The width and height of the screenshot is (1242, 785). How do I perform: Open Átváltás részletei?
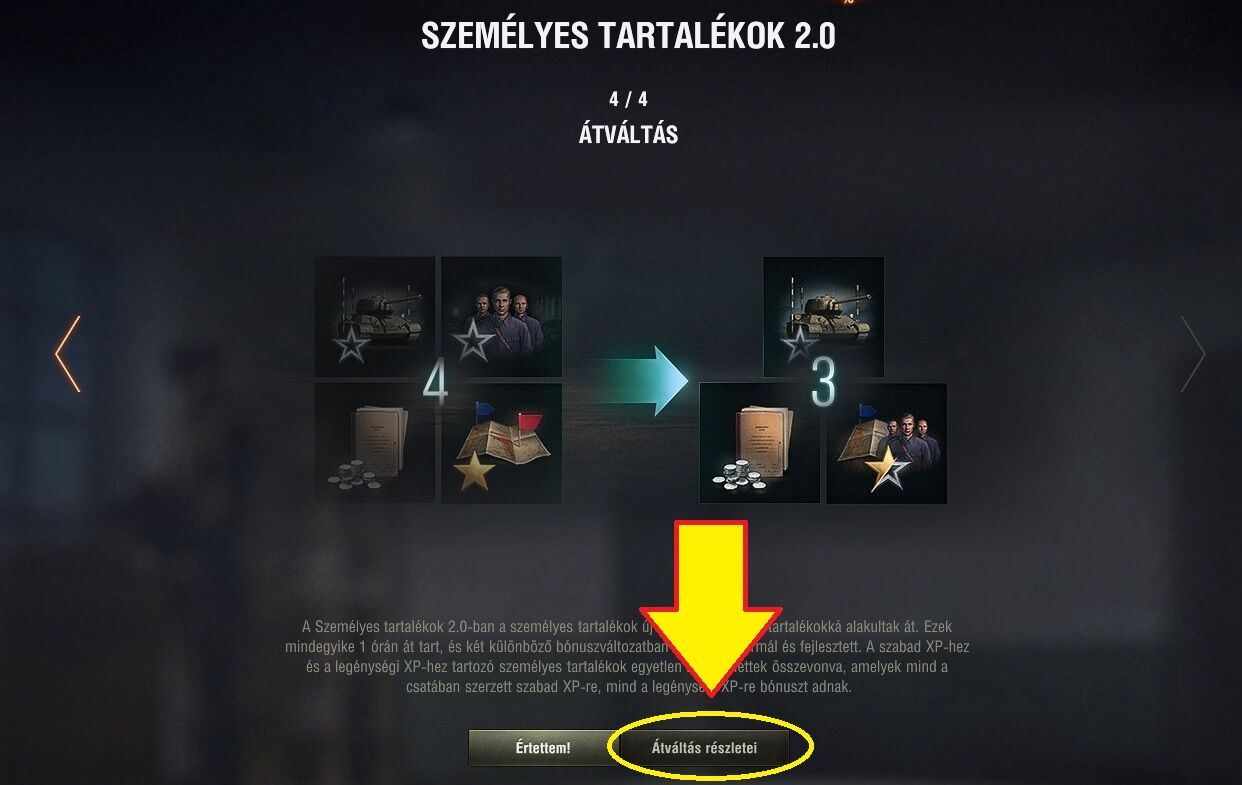coord(704,748)
